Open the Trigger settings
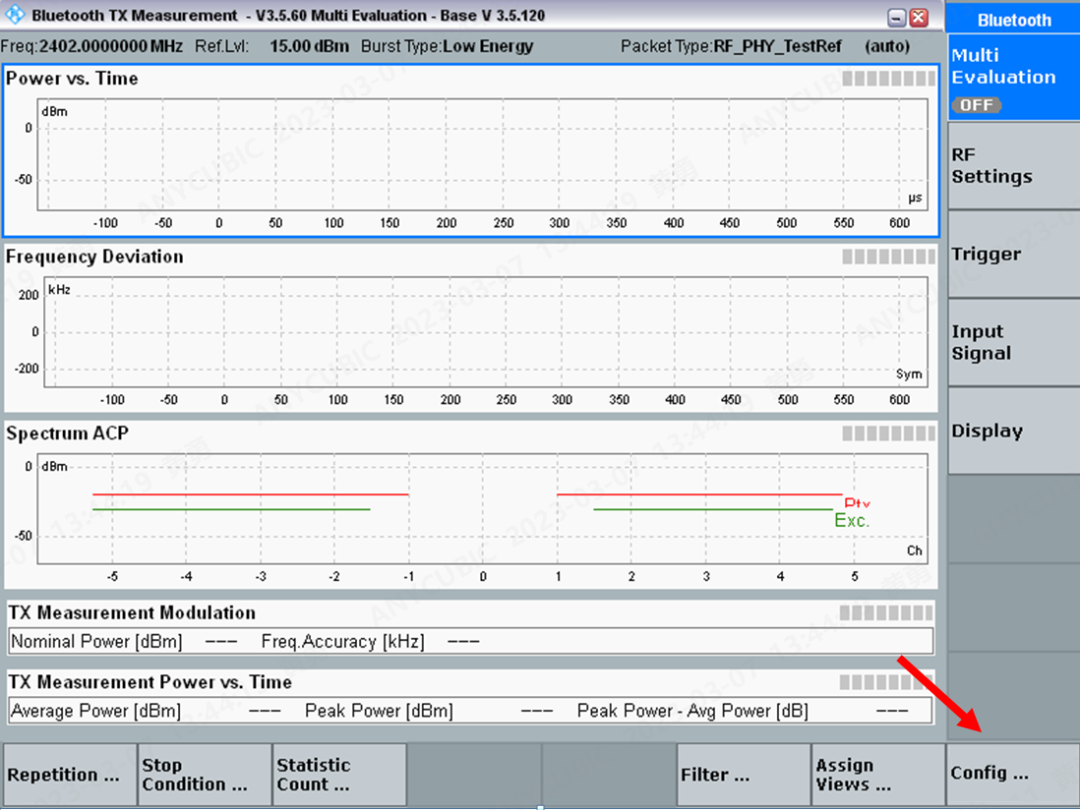Screen dimensions: 1080x810 (1010, 254)
